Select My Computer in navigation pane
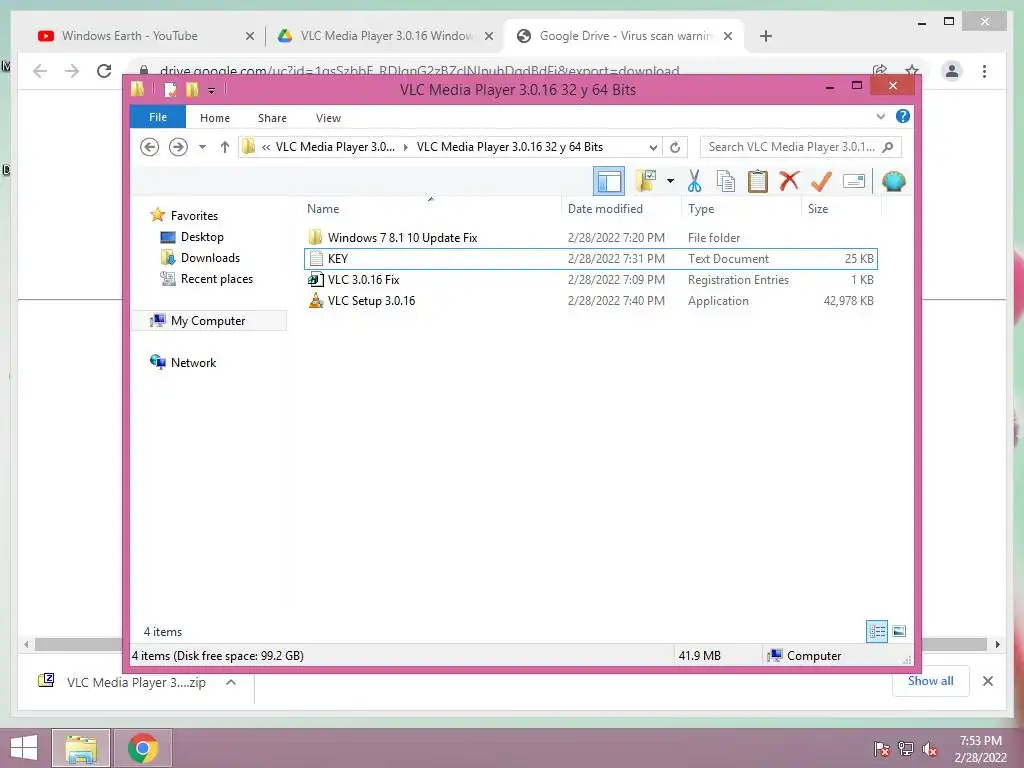Image resolution: width=1024 pixels, height=768 pixels. coord(208,321)
